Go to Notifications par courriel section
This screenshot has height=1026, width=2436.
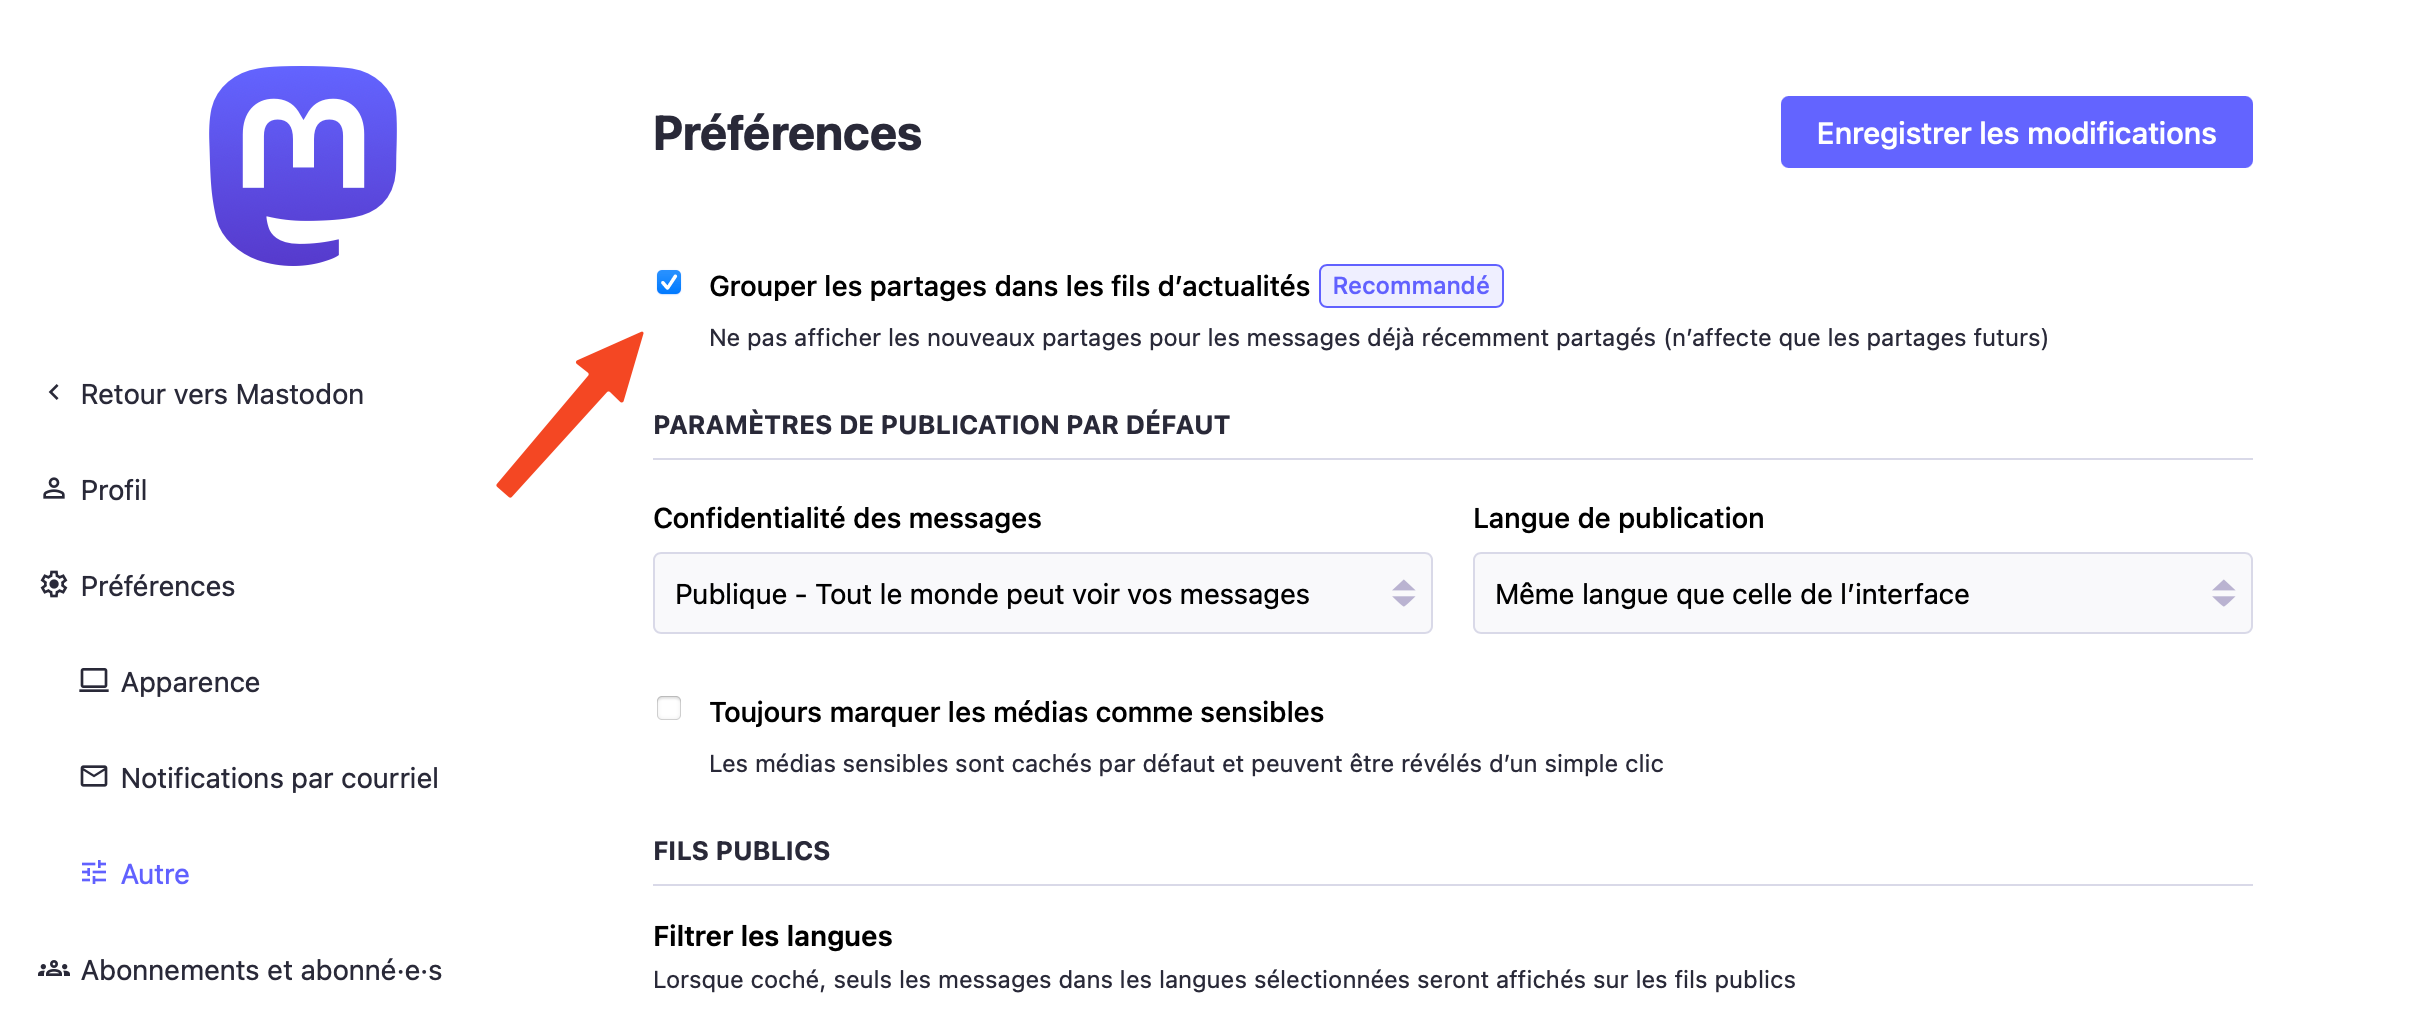279,778
